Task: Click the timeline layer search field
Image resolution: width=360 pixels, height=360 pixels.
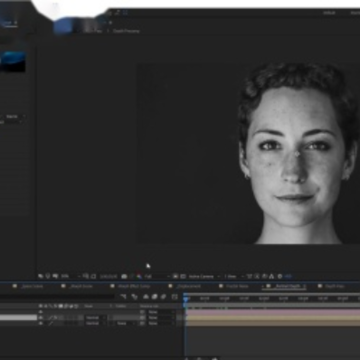Action: 57,296
